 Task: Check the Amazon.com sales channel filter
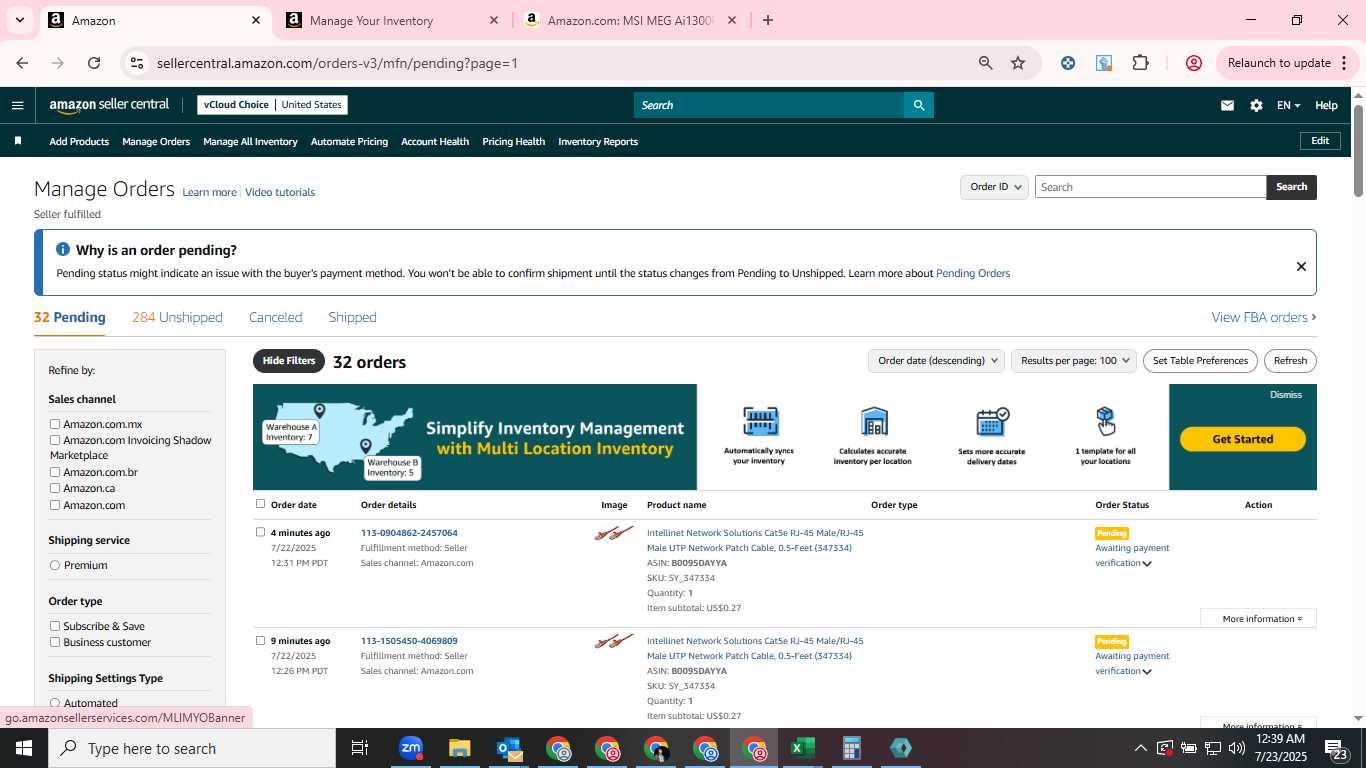55,505
